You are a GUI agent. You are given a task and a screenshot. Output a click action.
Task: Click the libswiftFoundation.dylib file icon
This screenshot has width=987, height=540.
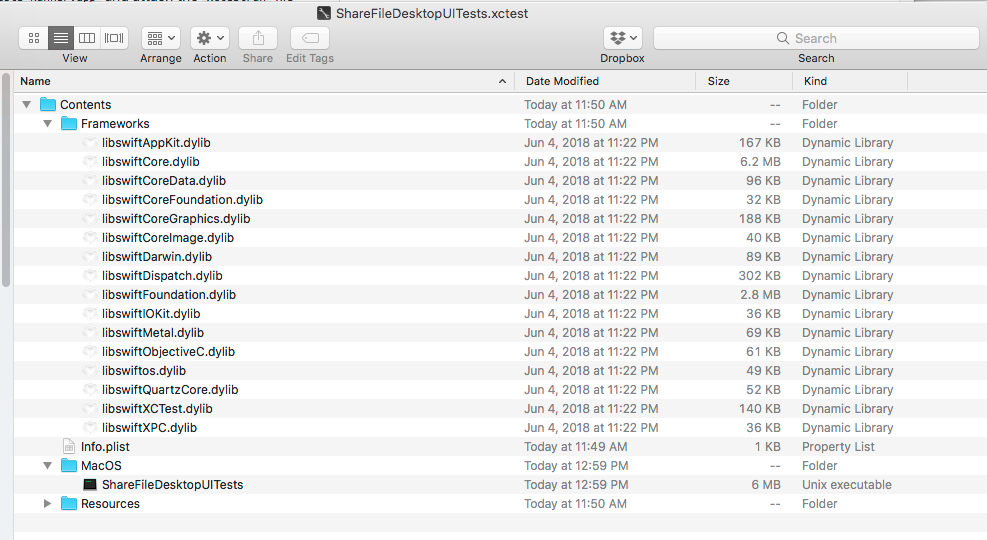tap(90, 295)
